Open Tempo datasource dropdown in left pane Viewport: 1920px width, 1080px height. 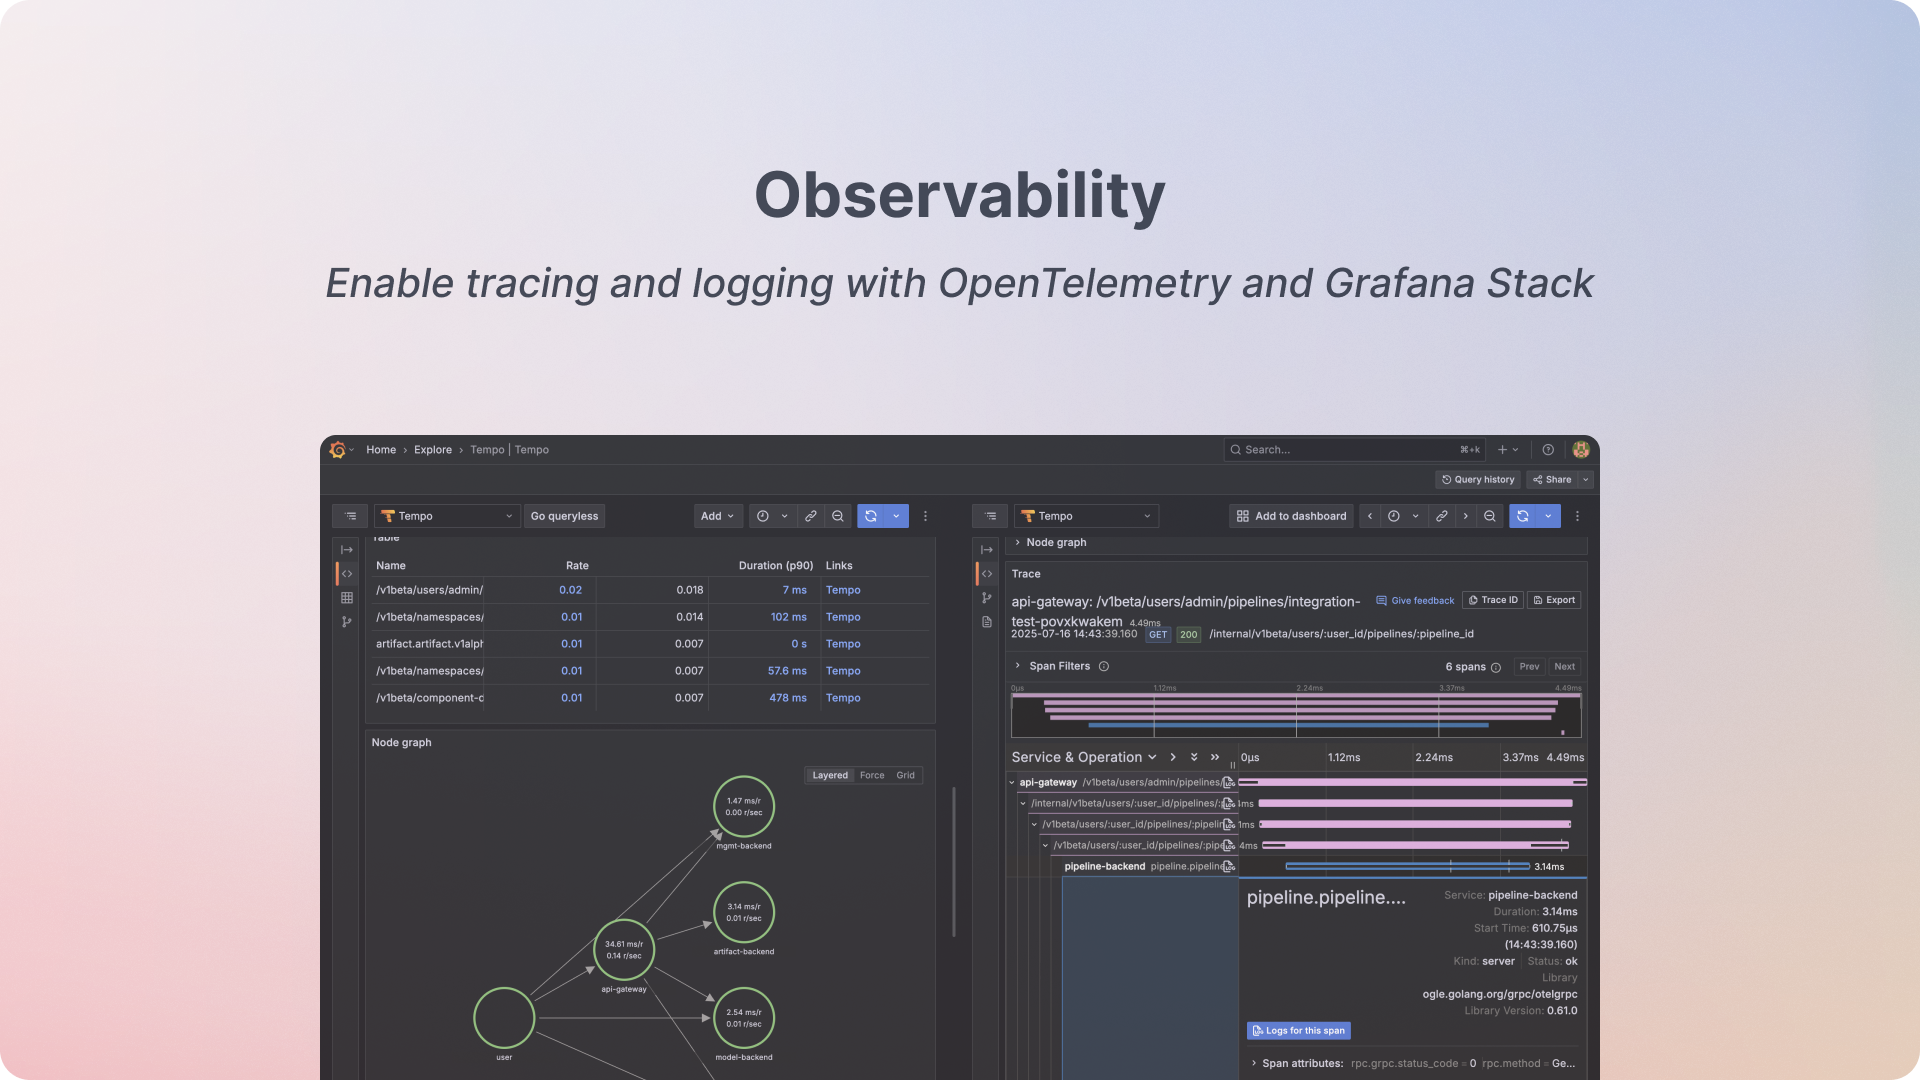point(447,516)
